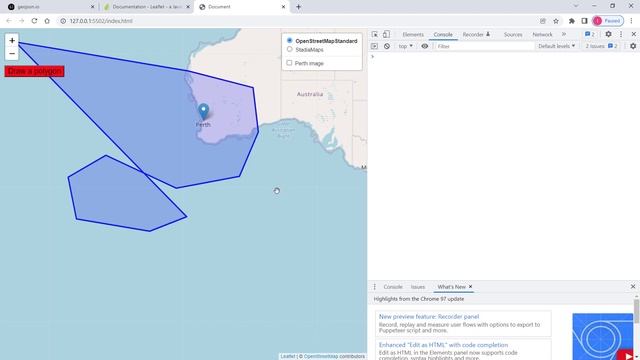
Task: Close the DevTools drawer
Action: coord(633,287)
